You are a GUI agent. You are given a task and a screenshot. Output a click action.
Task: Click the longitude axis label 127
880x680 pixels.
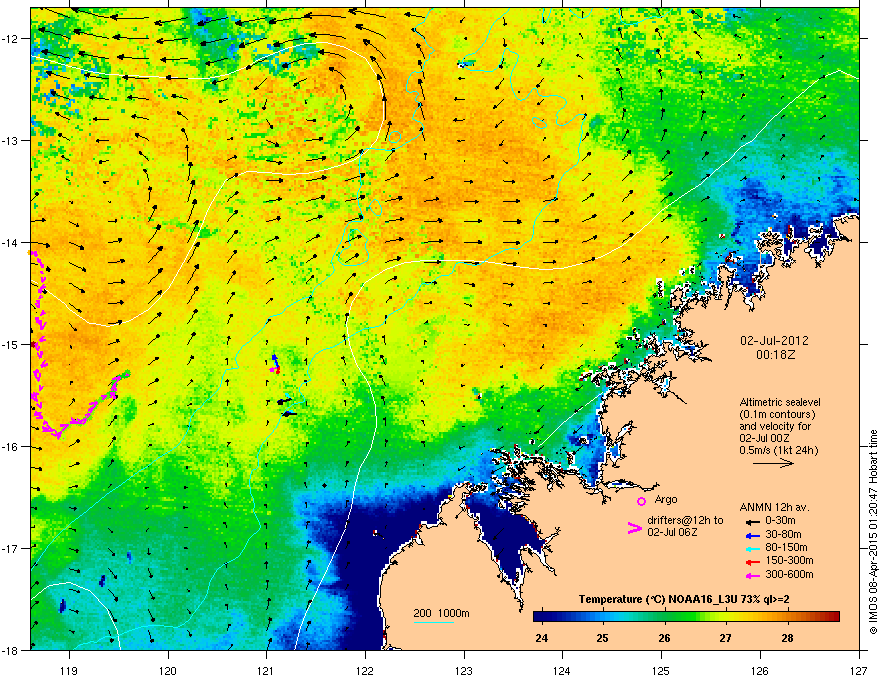[859, 670]
